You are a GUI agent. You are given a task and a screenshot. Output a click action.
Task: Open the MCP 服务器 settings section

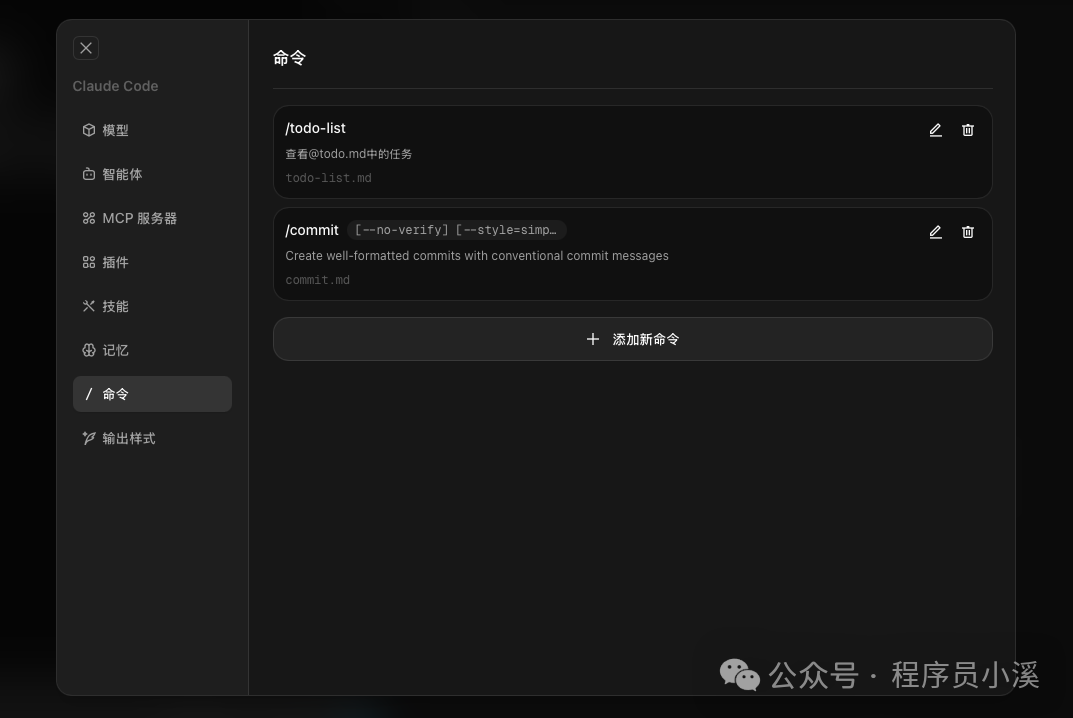[152, 218]
